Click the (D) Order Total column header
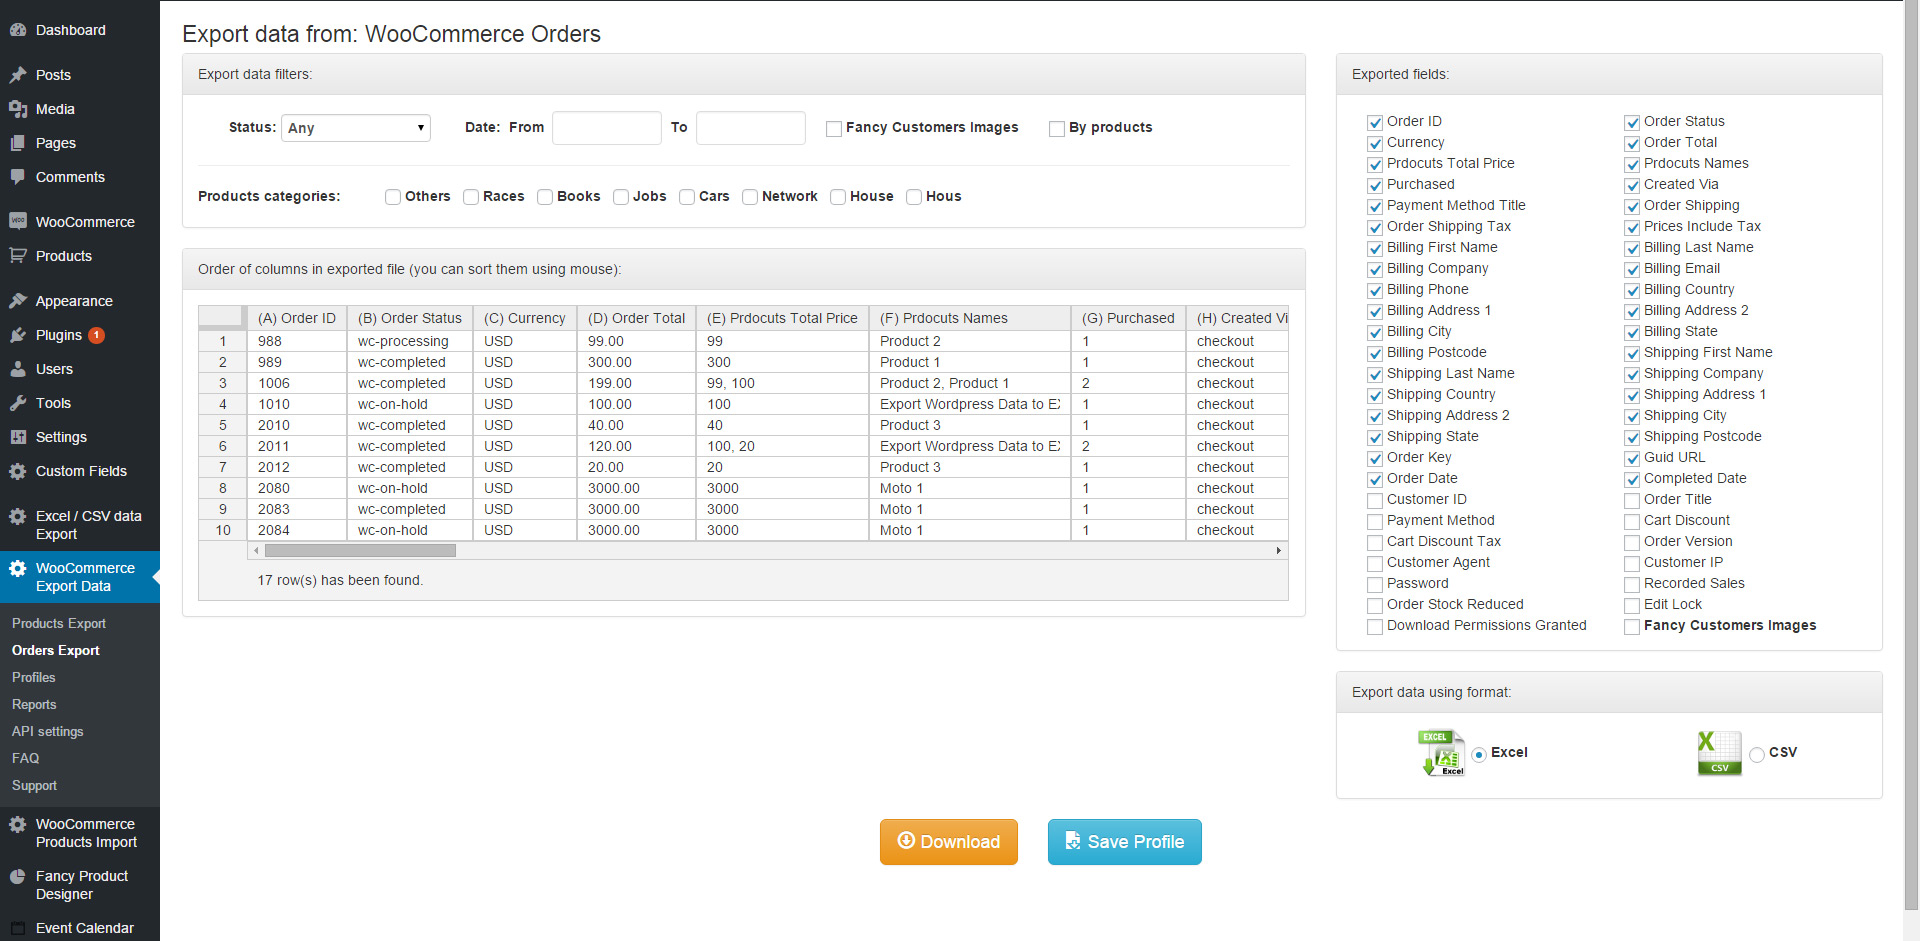The height and width of the screenshot is (941, 1920). click(636, 318)
